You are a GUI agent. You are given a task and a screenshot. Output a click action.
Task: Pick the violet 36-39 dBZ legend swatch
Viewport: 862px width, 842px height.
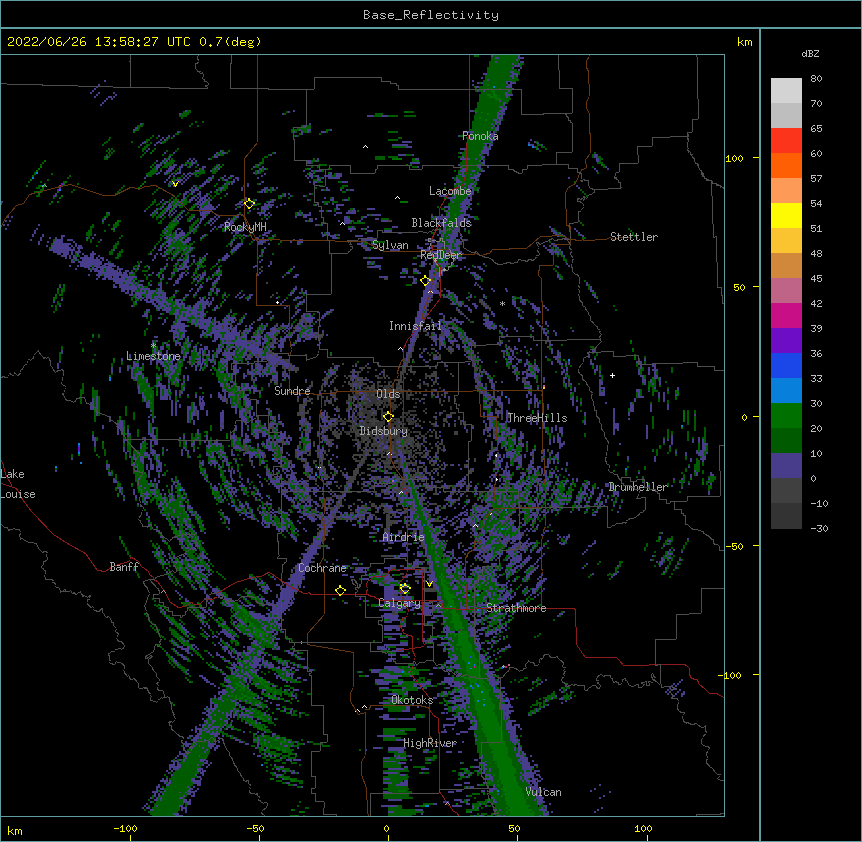click(786, 341)
